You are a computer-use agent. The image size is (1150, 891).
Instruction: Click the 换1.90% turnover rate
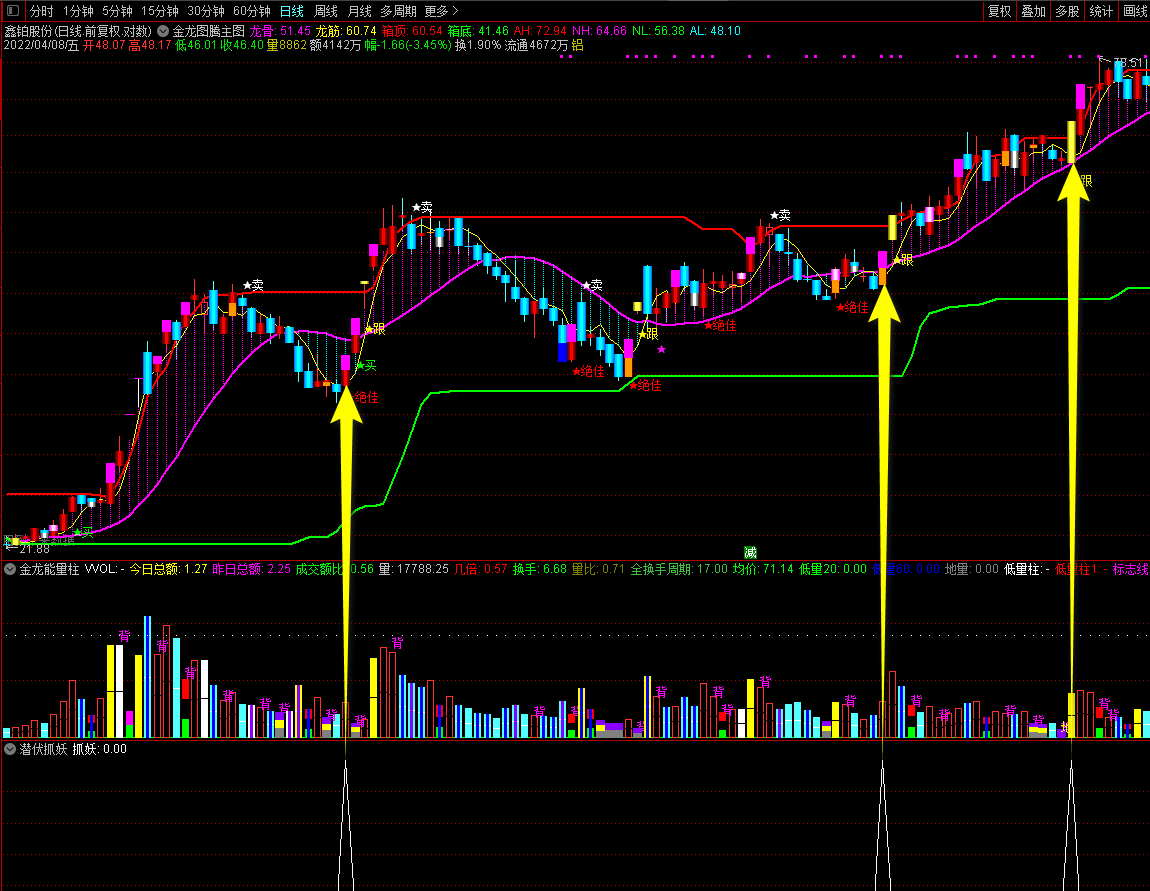(478, 45)
